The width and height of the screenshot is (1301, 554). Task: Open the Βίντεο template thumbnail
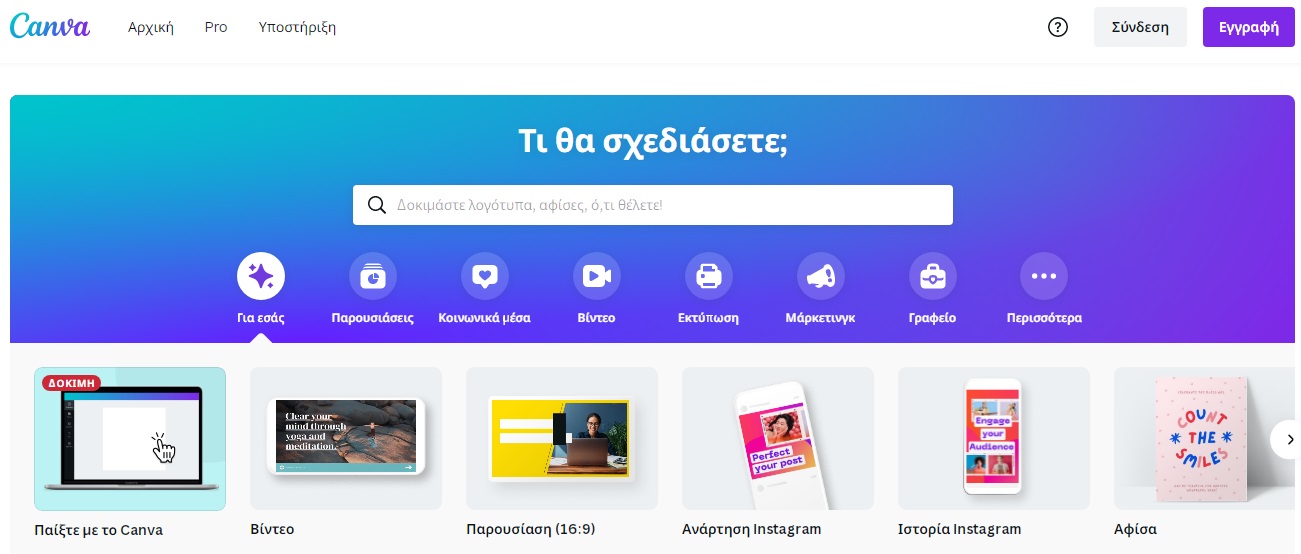pyautogui.click(x=346, y=439)
